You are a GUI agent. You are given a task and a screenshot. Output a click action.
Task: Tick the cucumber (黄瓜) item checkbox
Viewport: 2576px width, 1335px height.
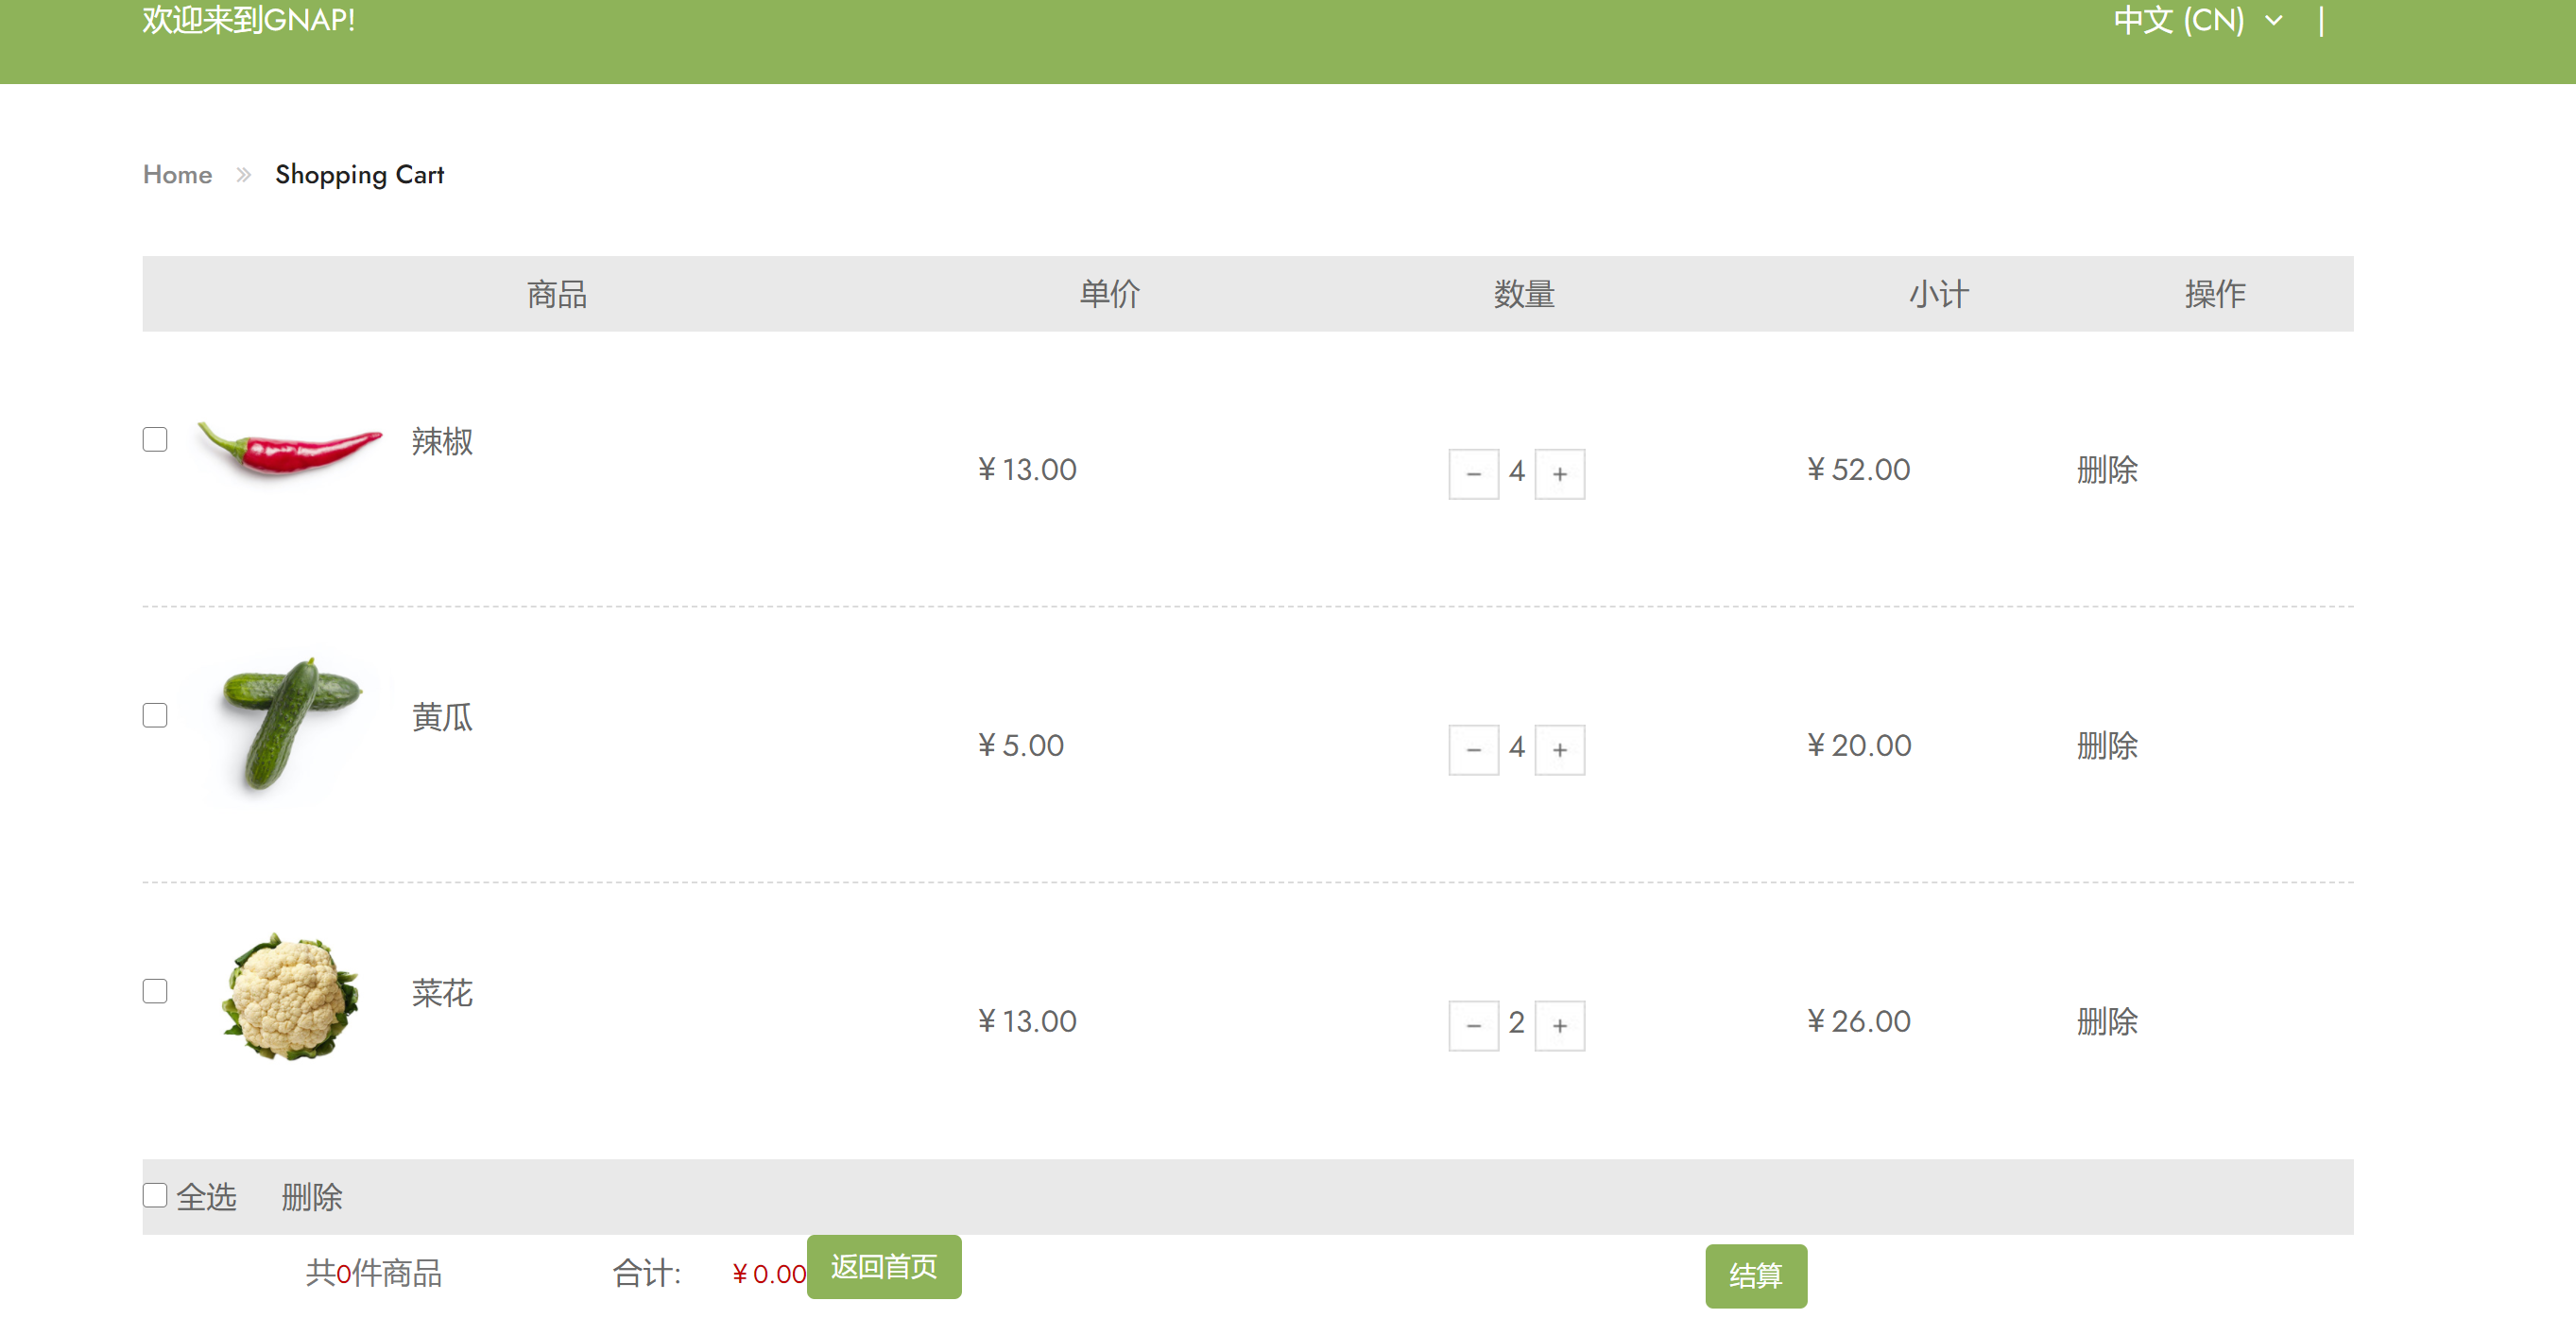(155, 716)
